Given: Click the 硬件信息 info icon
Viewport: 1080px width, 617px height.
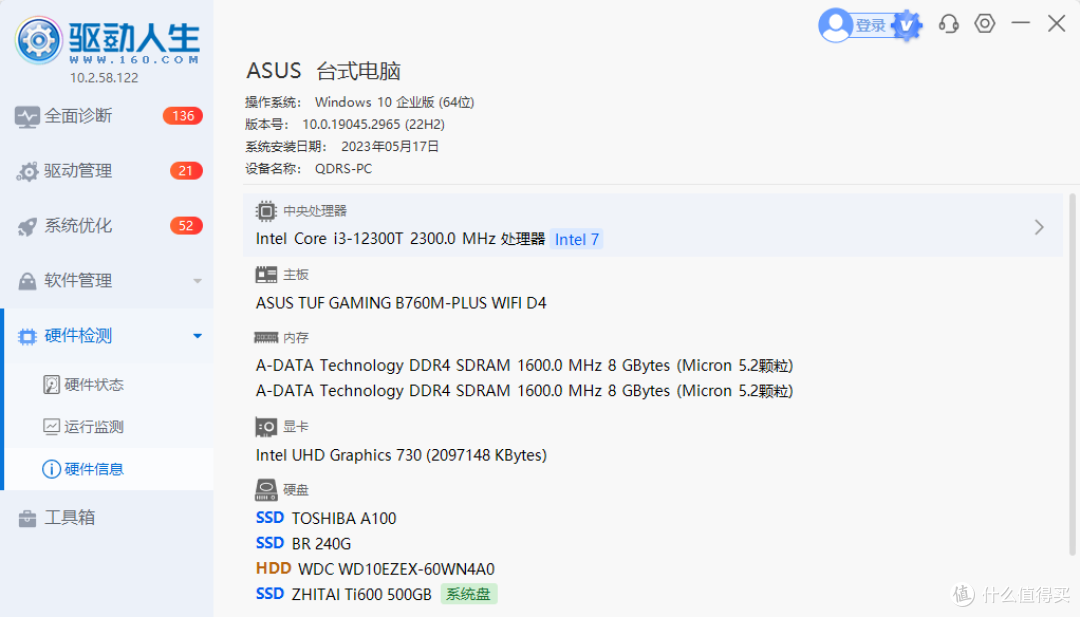Looking at the screenshot, I should 51,469.
